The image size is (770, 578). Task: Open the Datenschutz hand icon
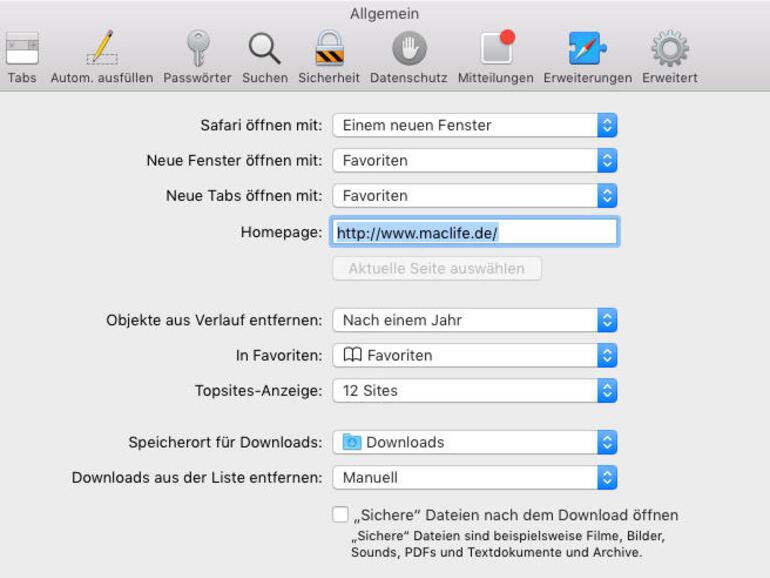point(409,48)
